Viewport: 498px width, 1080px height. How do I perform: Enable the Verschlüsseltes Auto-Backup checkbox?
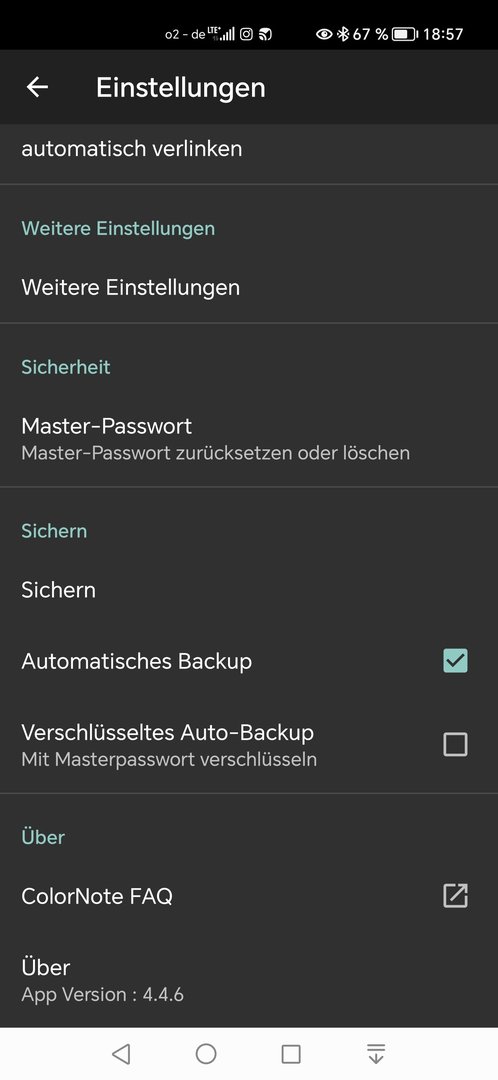point(455,744)
